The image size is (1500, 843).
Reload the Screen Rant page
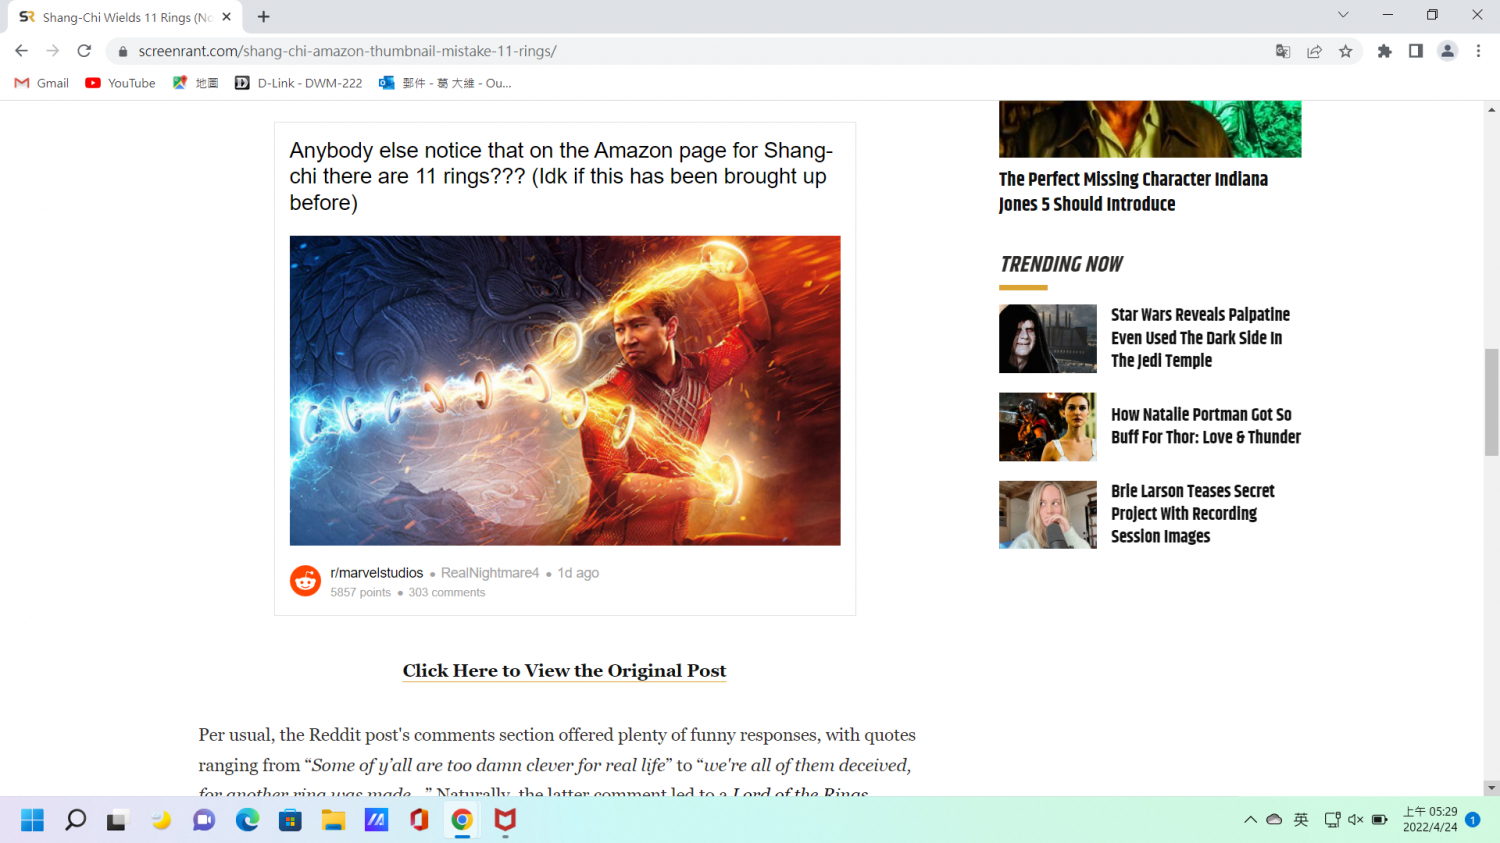pos(84,51)
